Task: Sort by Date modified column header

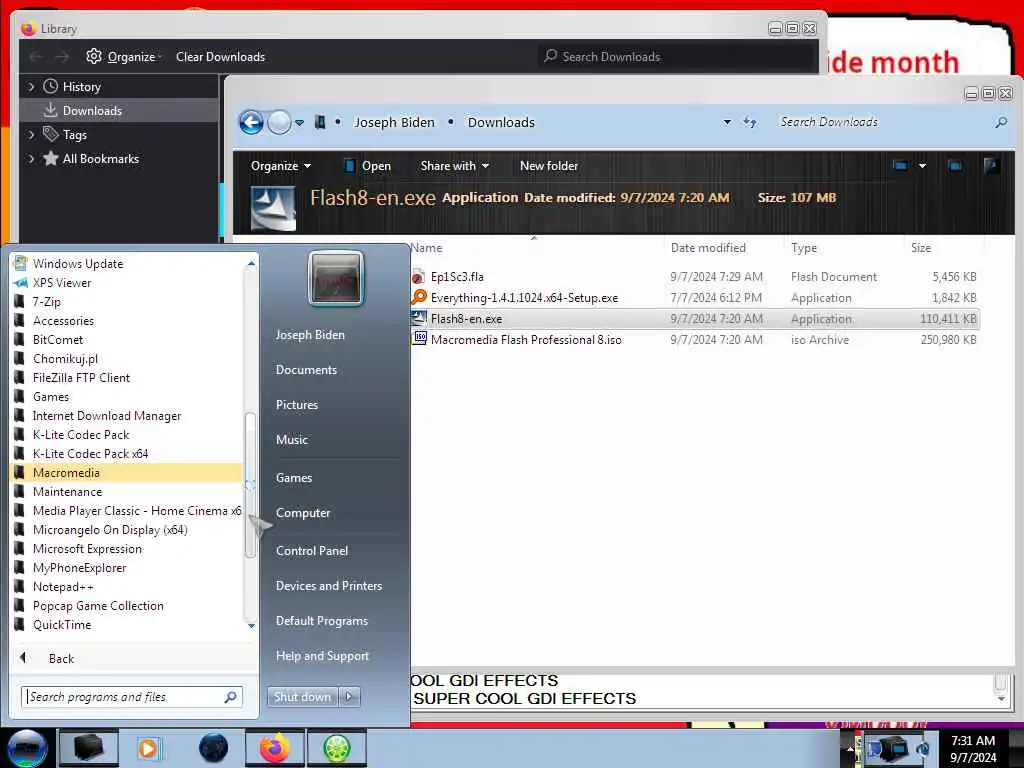Action: point(708,248)
